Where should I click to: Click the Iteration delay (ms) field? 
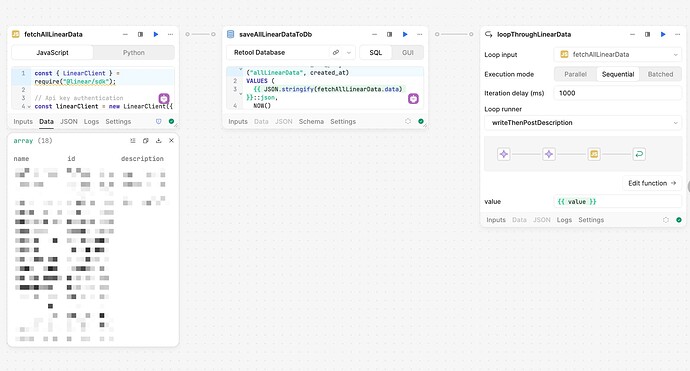click(618, 93)
